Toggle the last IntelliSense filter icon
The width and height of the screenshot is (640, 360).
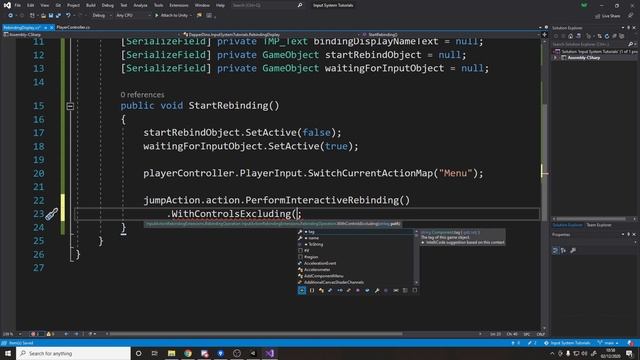(x=415, y=290)
